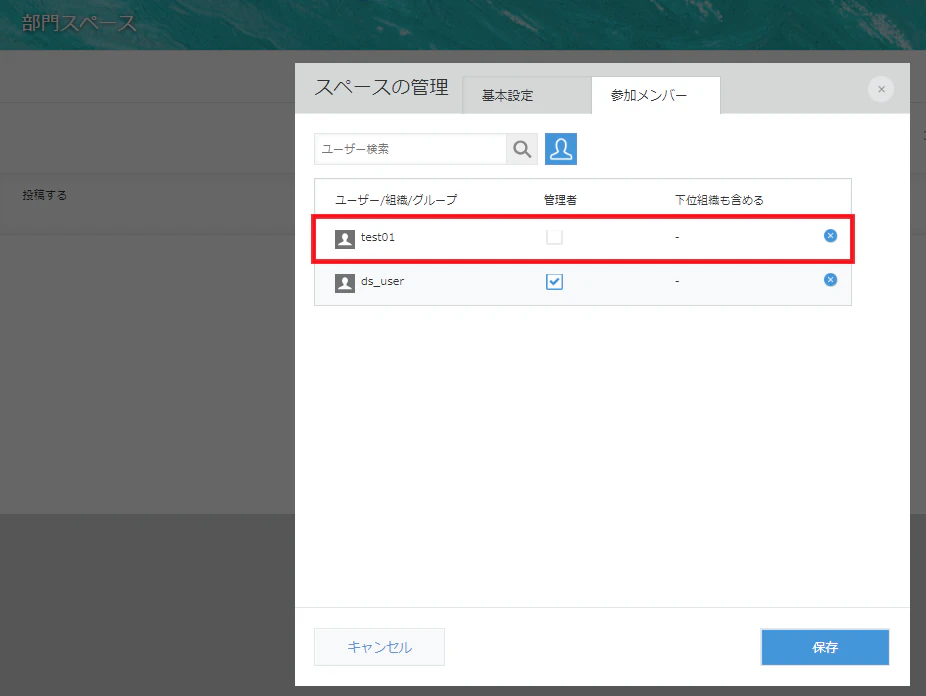
Task: Click the ユーザー/組織/グループ column header
Action: (396, 200)
